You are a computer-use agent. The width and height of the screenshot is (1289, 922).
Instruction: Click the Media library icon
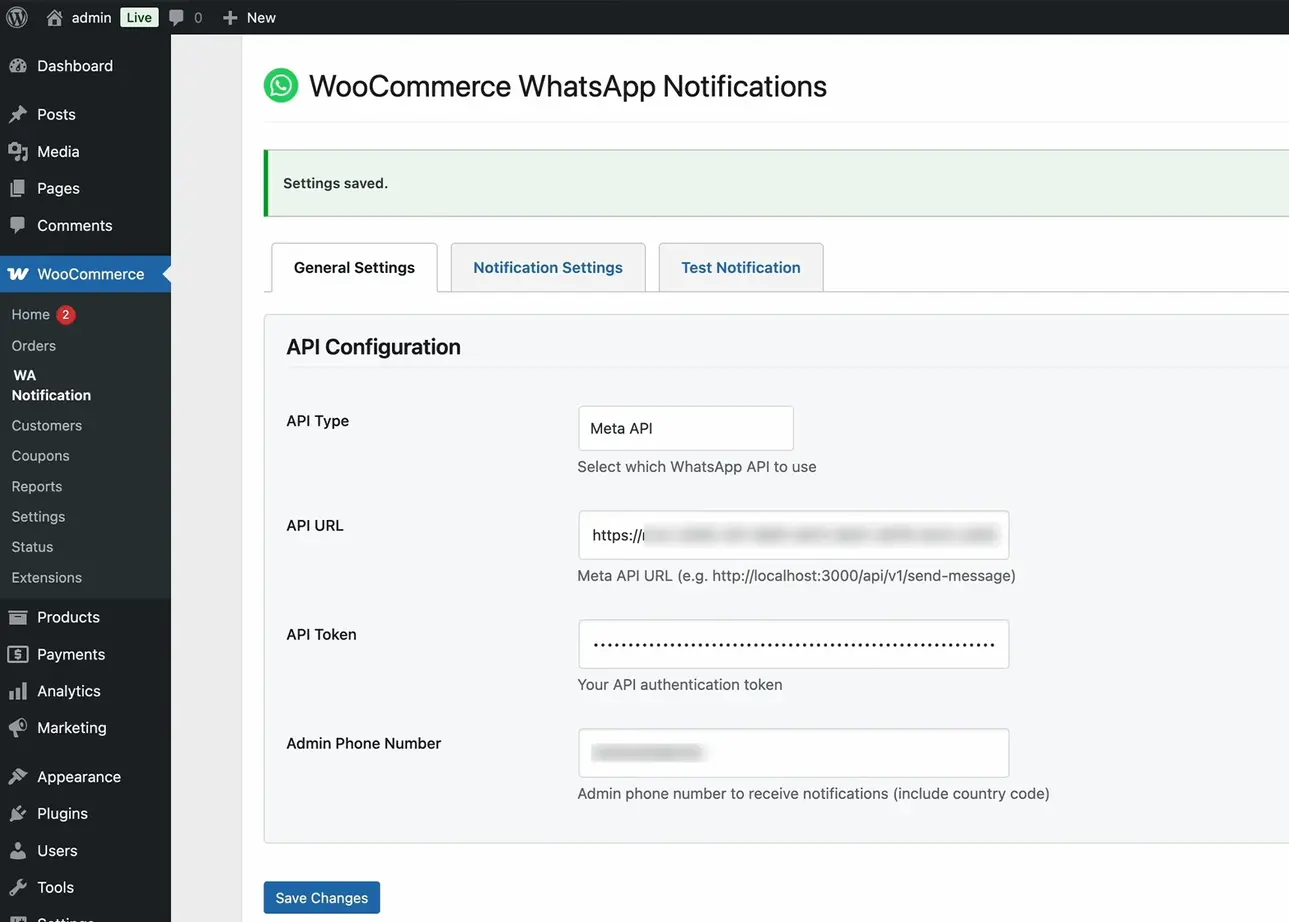click(x=18, y=152)
